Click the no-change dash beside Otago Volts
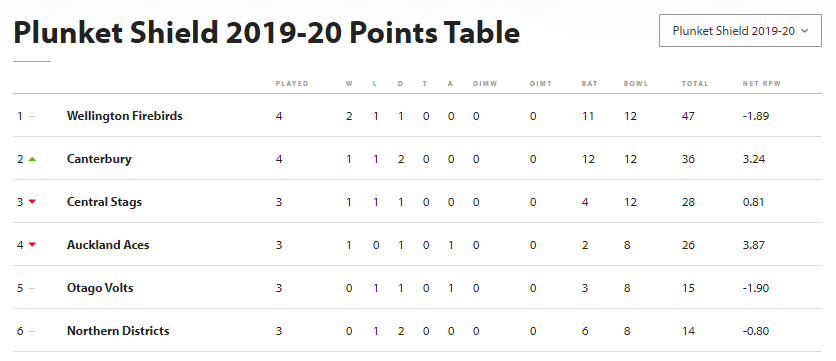 (32, 288)
